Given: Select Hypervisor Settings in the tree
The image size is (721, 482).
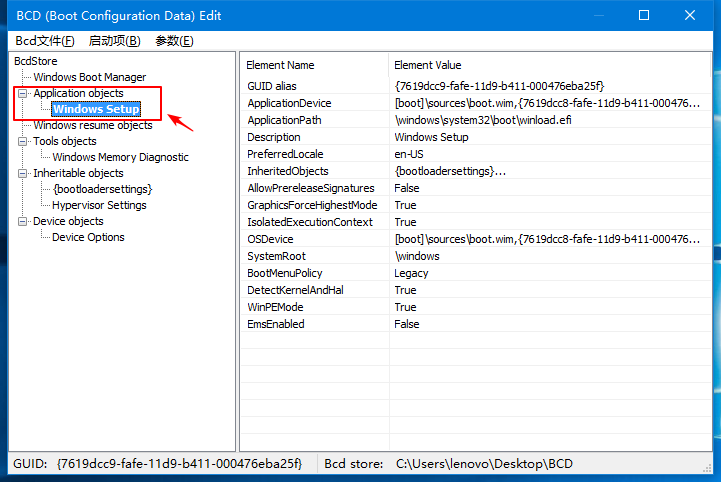Looking at the screenshot, I should coord(99,205).
